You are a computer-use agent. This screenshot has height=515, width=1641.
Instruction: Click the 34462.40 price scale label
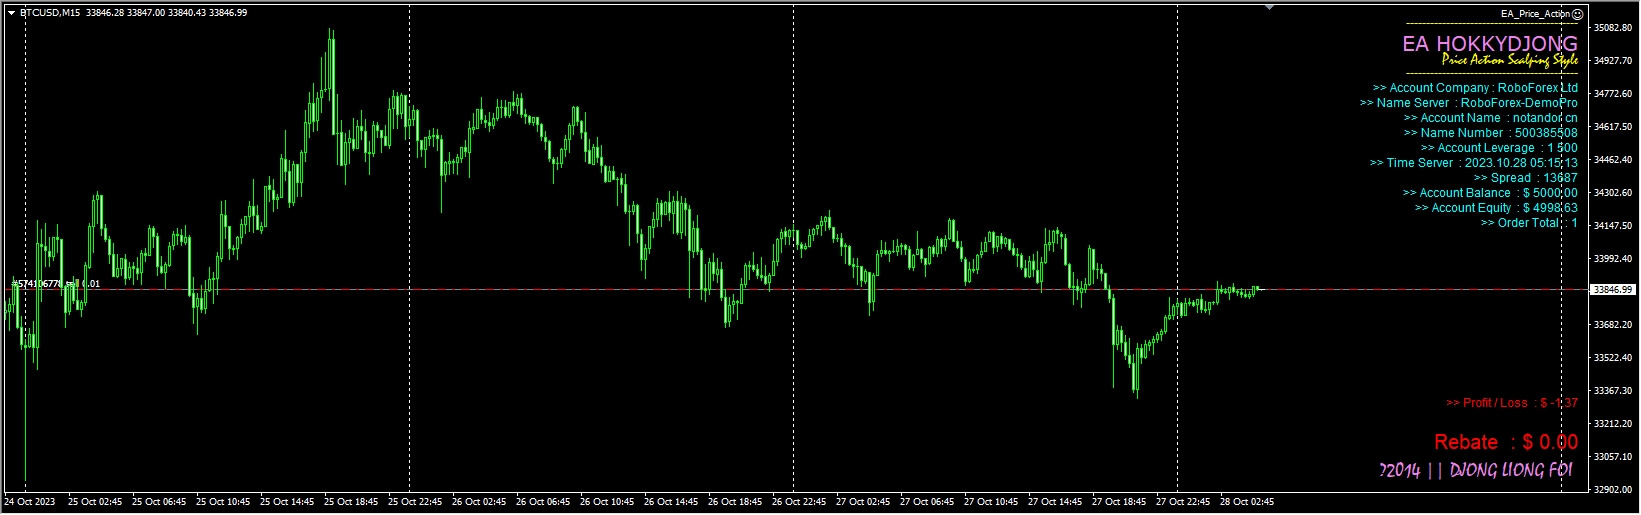point(1614,160)
